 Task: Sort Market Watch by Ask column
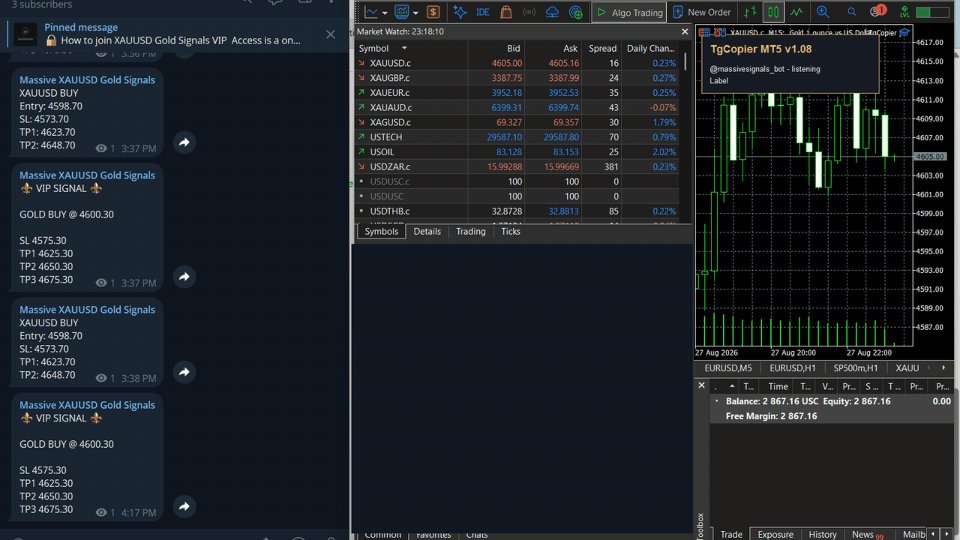(570, 48)
